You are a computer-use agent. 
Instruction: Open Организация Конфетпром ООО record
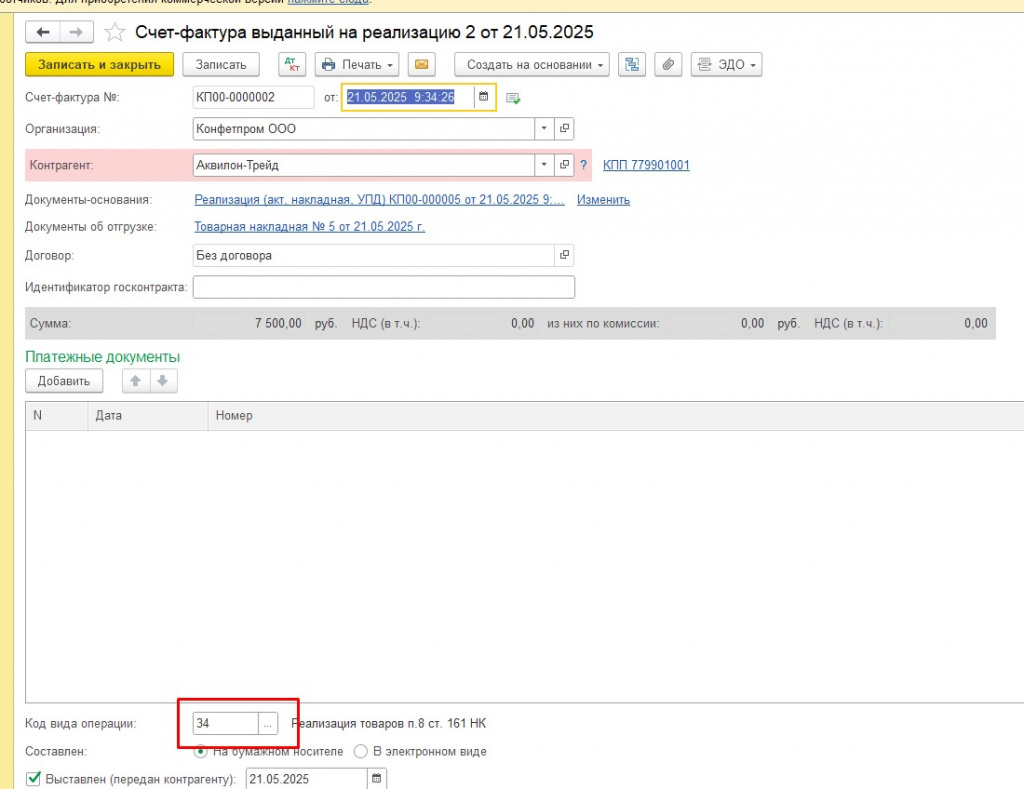[x=564, y=129]
